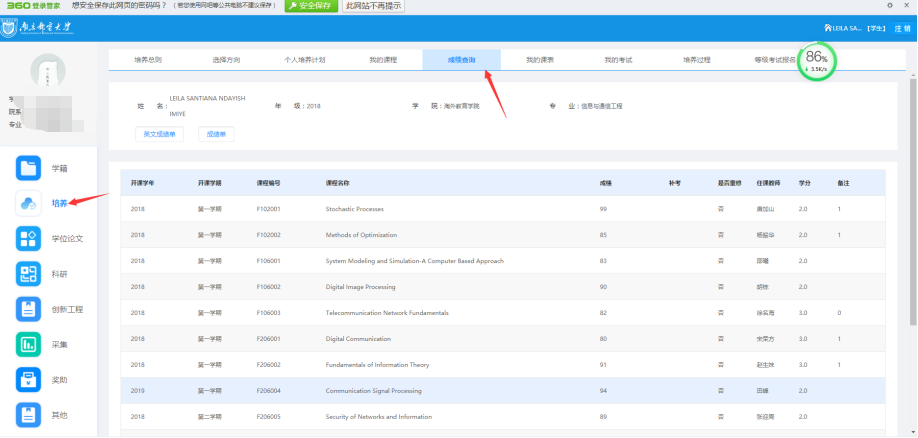This screenshot has height=438, width=918.
Task: Click the 成绩 column header
Action: click(x=605, y=183)
